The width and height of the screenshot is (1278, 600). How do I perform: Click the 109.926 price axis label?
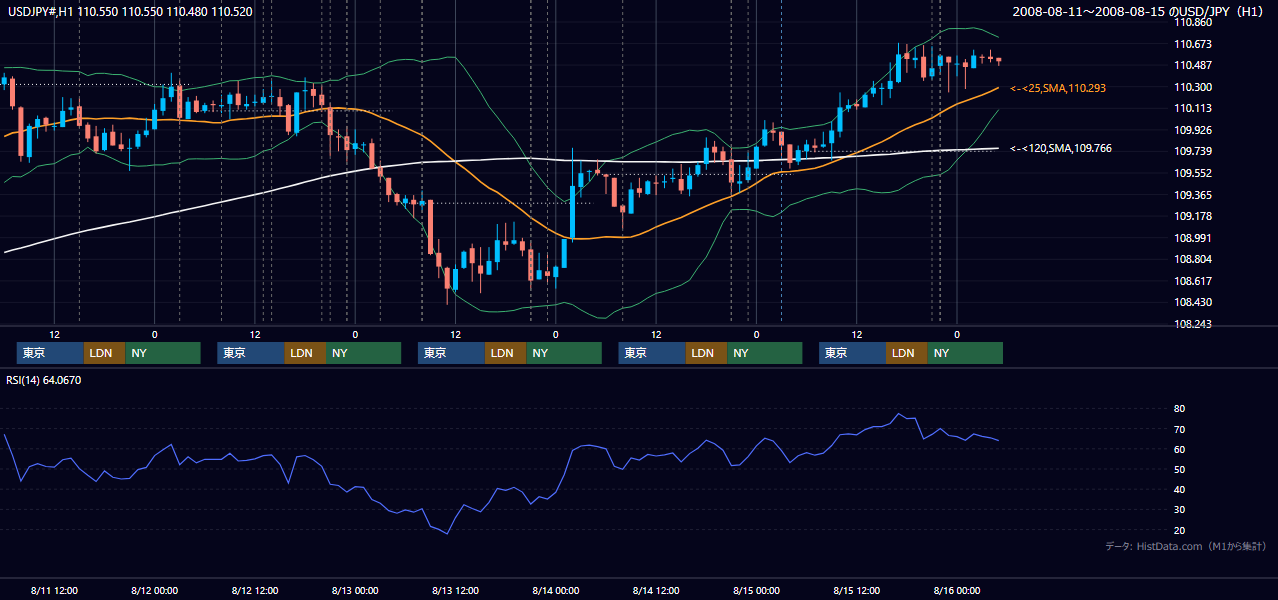click(x=1194, y=130)
